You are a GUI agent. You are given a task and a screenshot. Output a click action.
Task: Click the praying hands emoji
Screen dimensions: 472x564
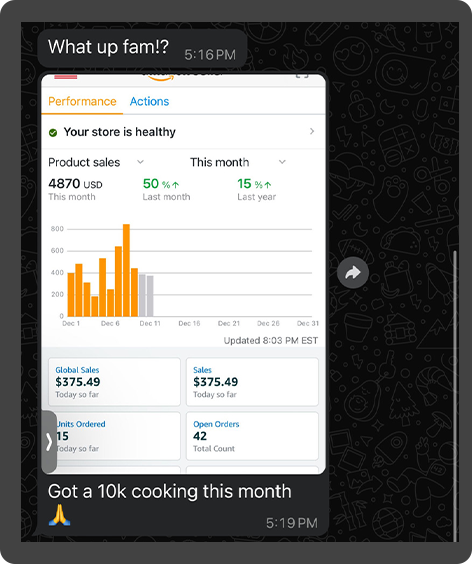click(59, 515)
